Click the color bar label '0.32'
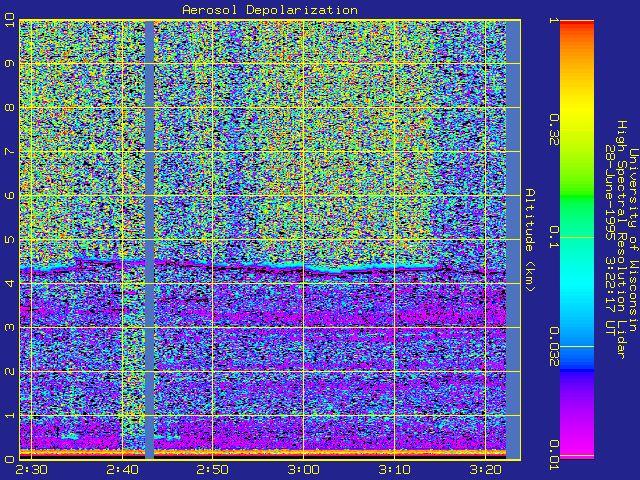Screen dimensions: 640x480 [553, 130]
